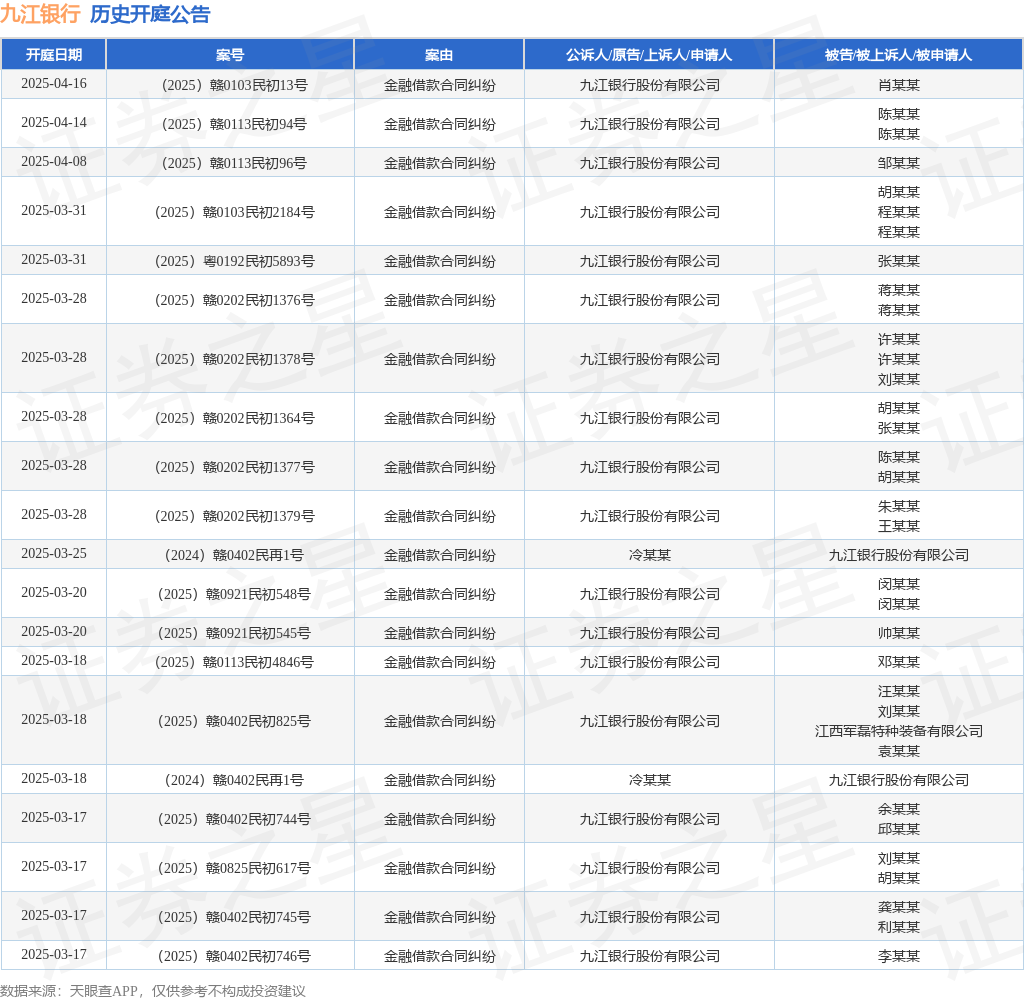1024x1000 pixels.
Task: Click case number (2025)赣0825民初617号
Action: point(234,868)
